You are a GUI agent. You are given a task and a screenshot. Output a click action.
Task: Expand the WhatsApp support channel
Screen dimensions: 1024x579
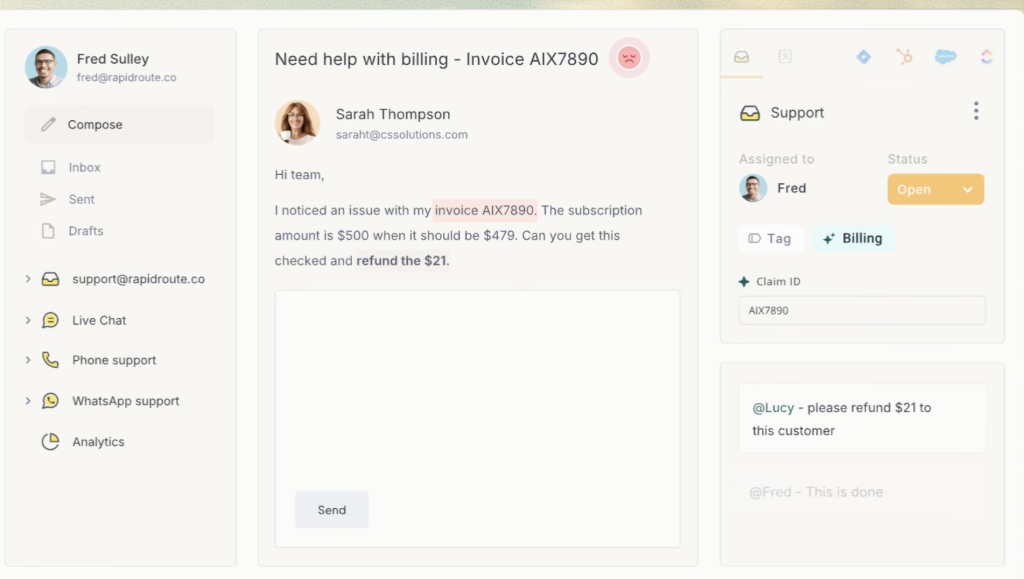click(x=28, y=401)
